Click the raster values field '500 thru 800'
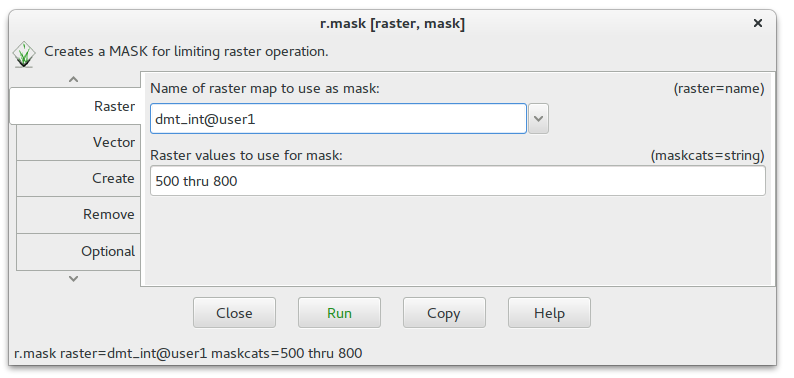Image resolution: width=794 pixels, height=378 pixels. pos(458,181)
